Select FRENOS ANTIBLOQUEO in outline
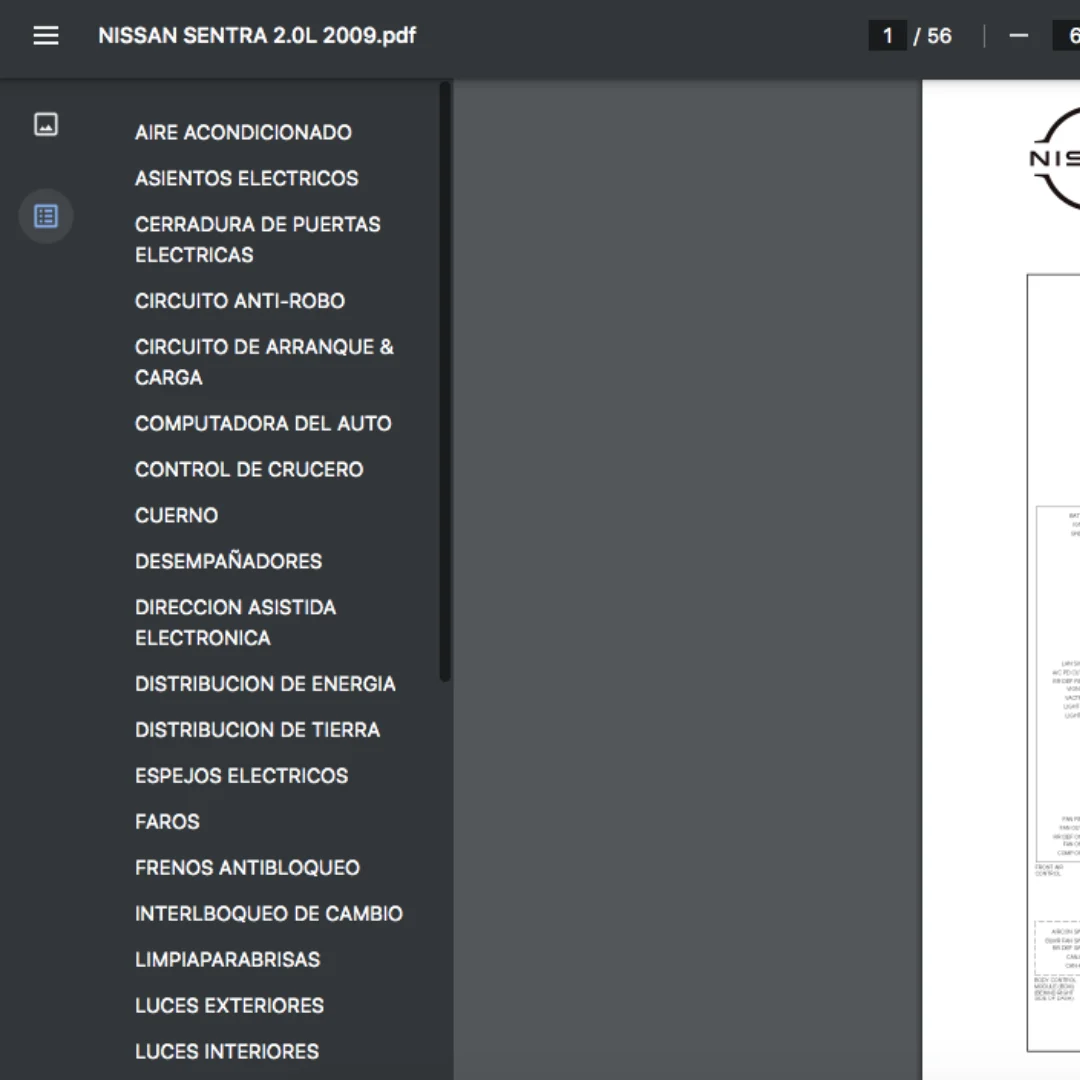Viewport: 1080px width, 1080px height. [x=247, y=868]
